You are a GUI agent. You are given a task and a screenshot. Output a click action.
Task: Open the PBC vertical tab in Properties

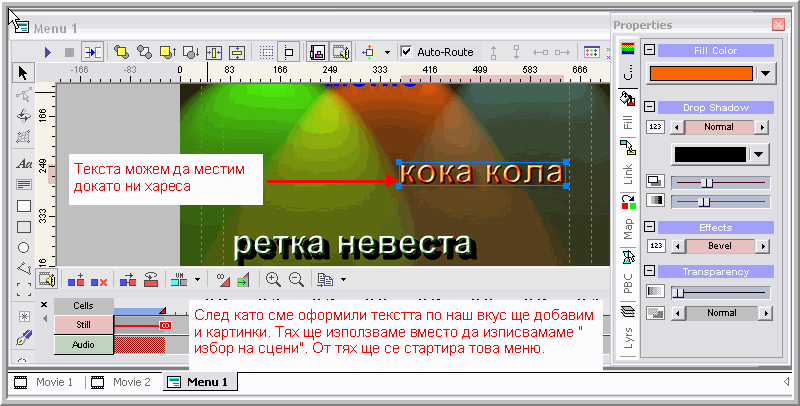[x=628, y=274]
